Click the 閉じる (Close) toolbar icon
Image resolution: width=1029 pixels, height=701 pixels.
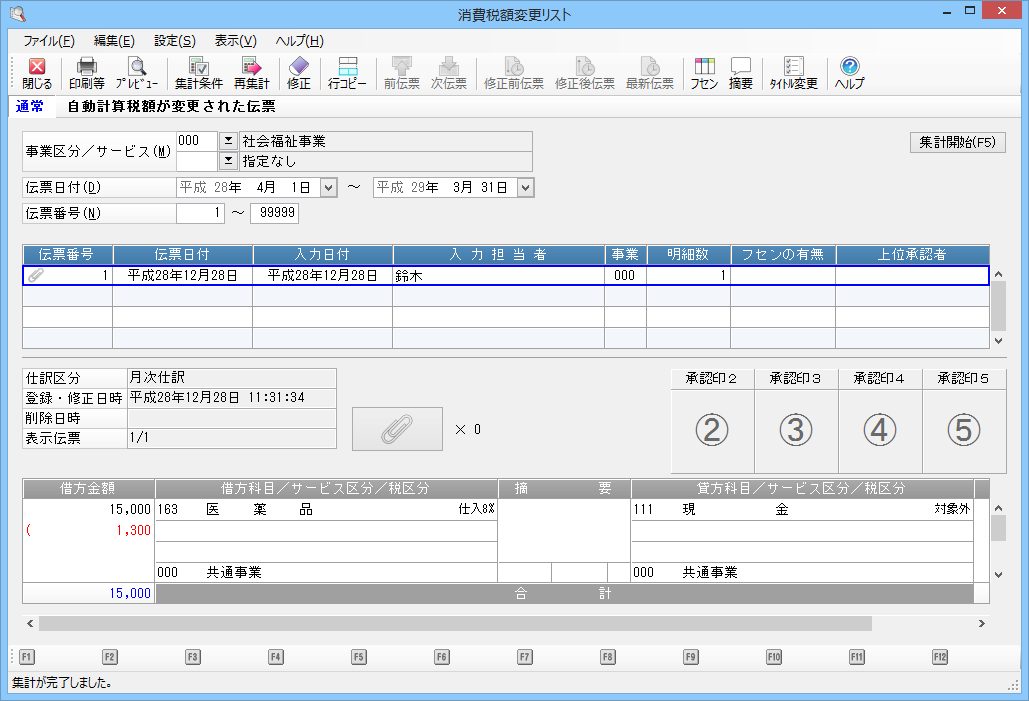[x=37, y=73]
